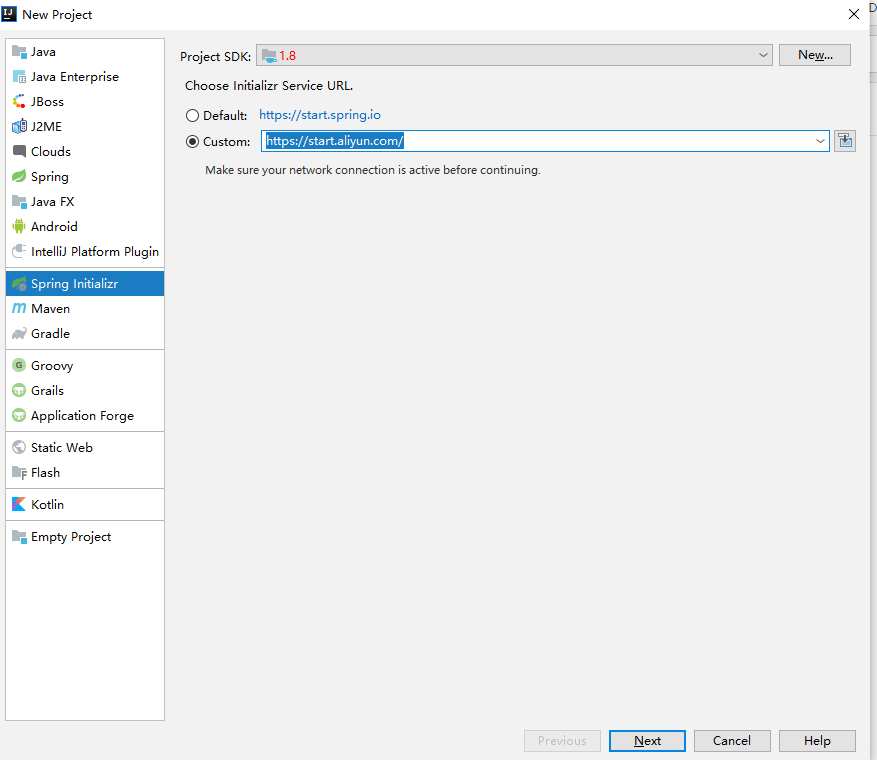Click the 'Project SDK:' label
The image size is (877, 760).
point(215,56)
